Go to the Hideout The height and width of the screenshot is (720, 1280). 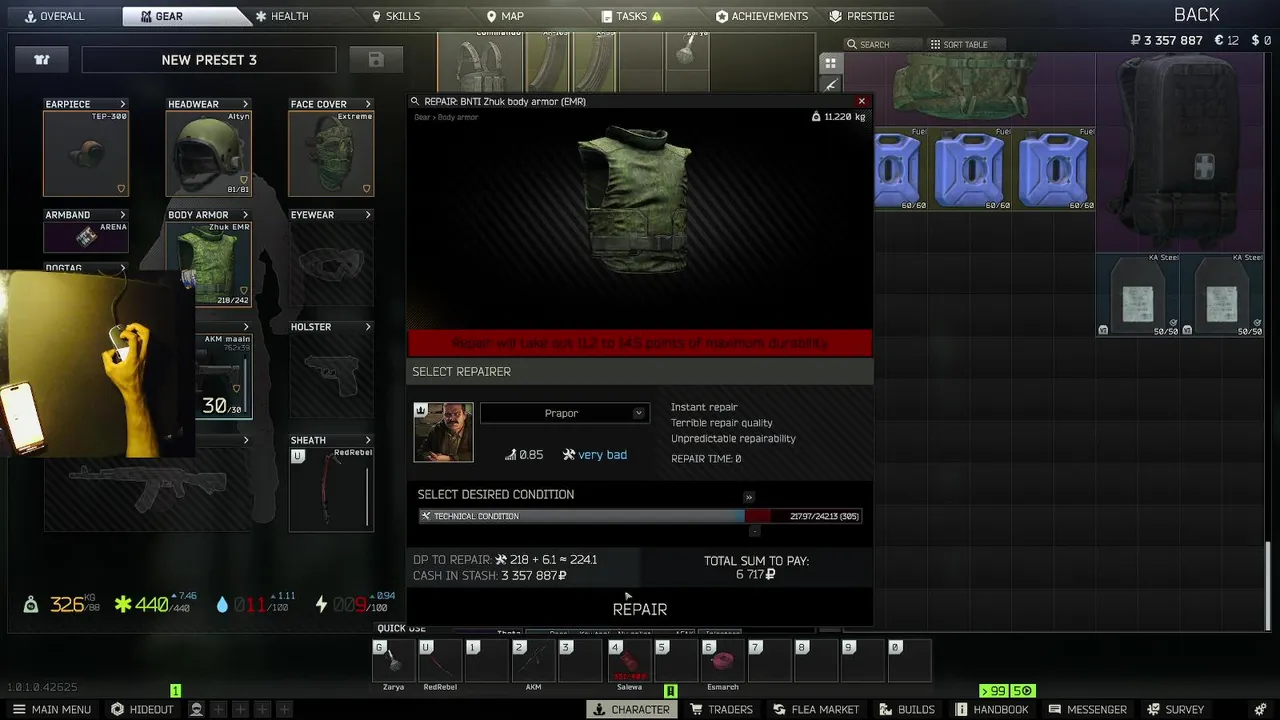click(142, 709)
